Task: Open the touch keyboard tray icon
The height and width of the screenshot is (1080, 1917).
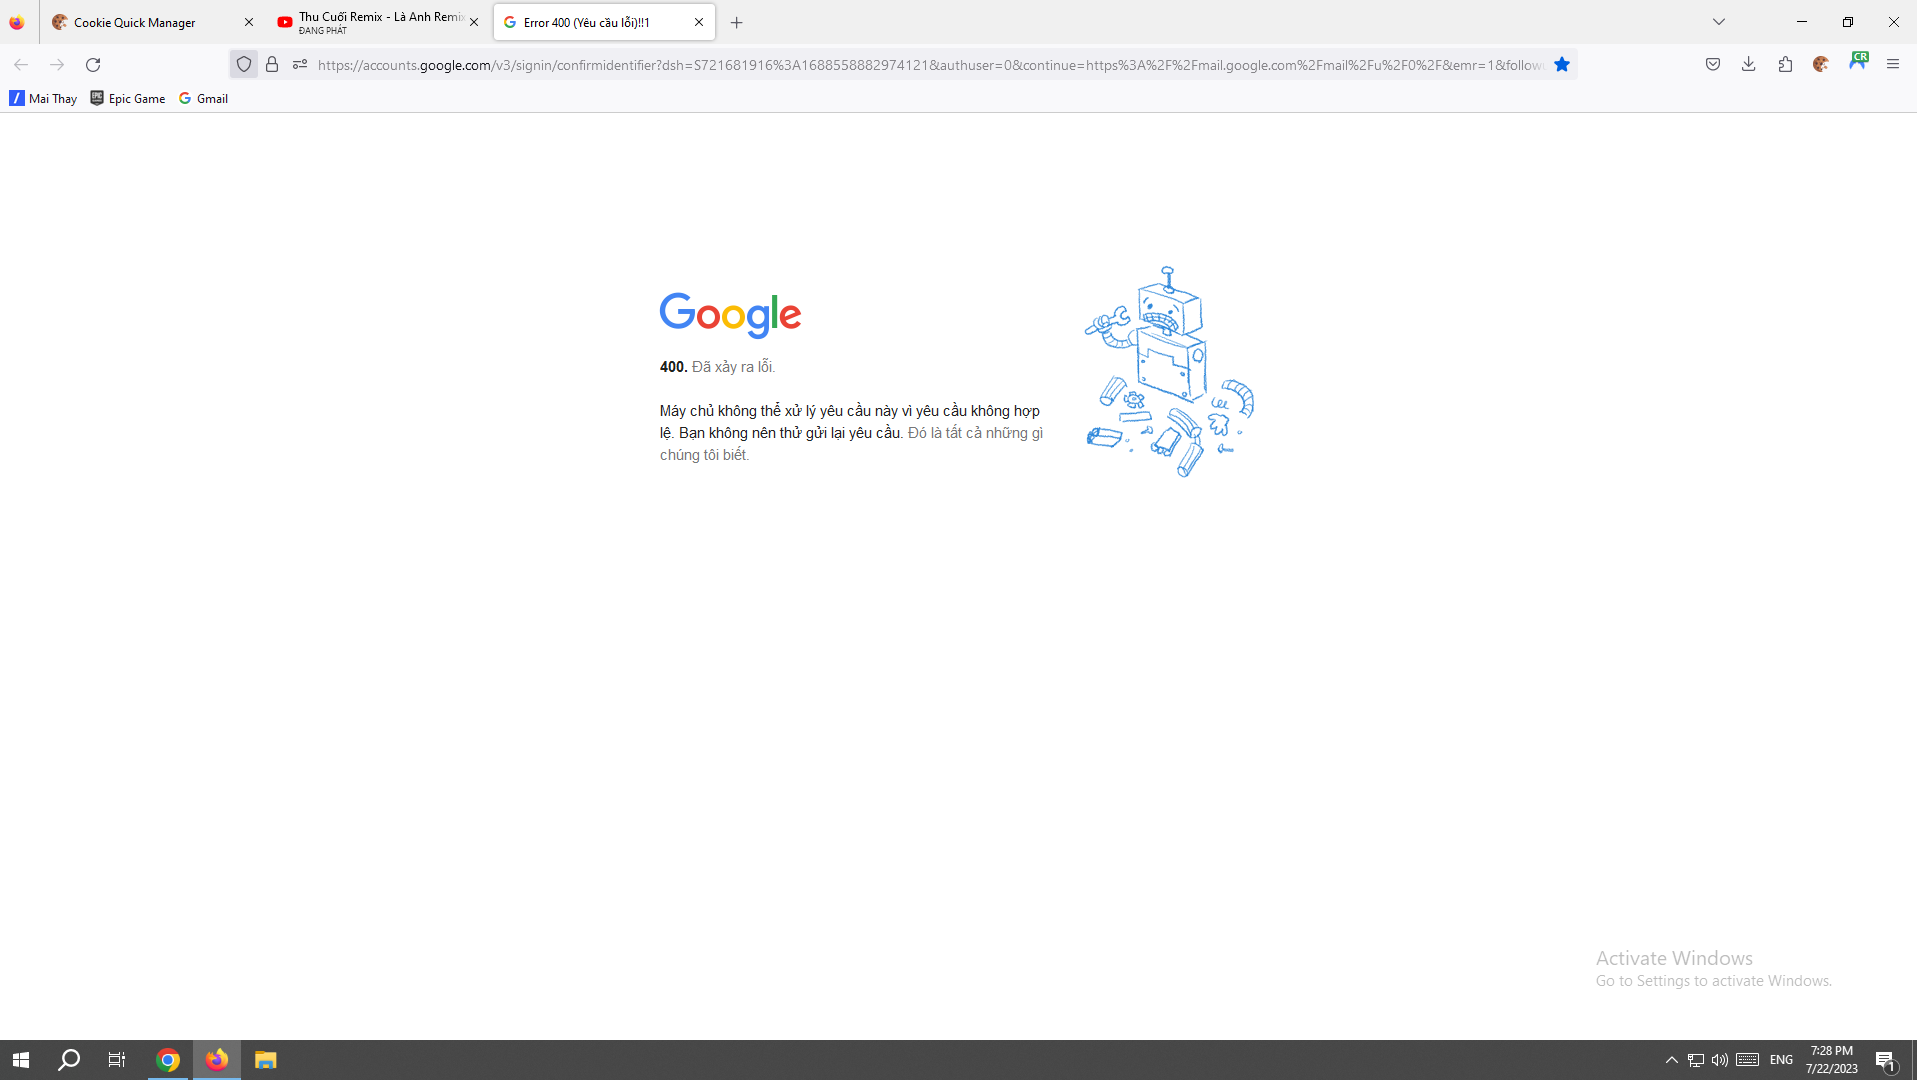Action: coord(1748,1060)
